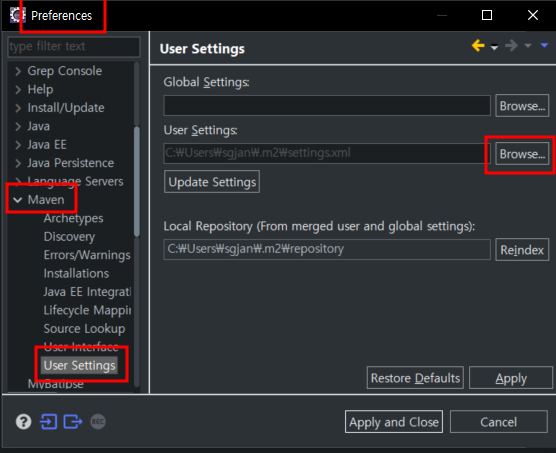Click Browse next to User Settings
Screen dimensions: 556x453
tap(522, 154)
